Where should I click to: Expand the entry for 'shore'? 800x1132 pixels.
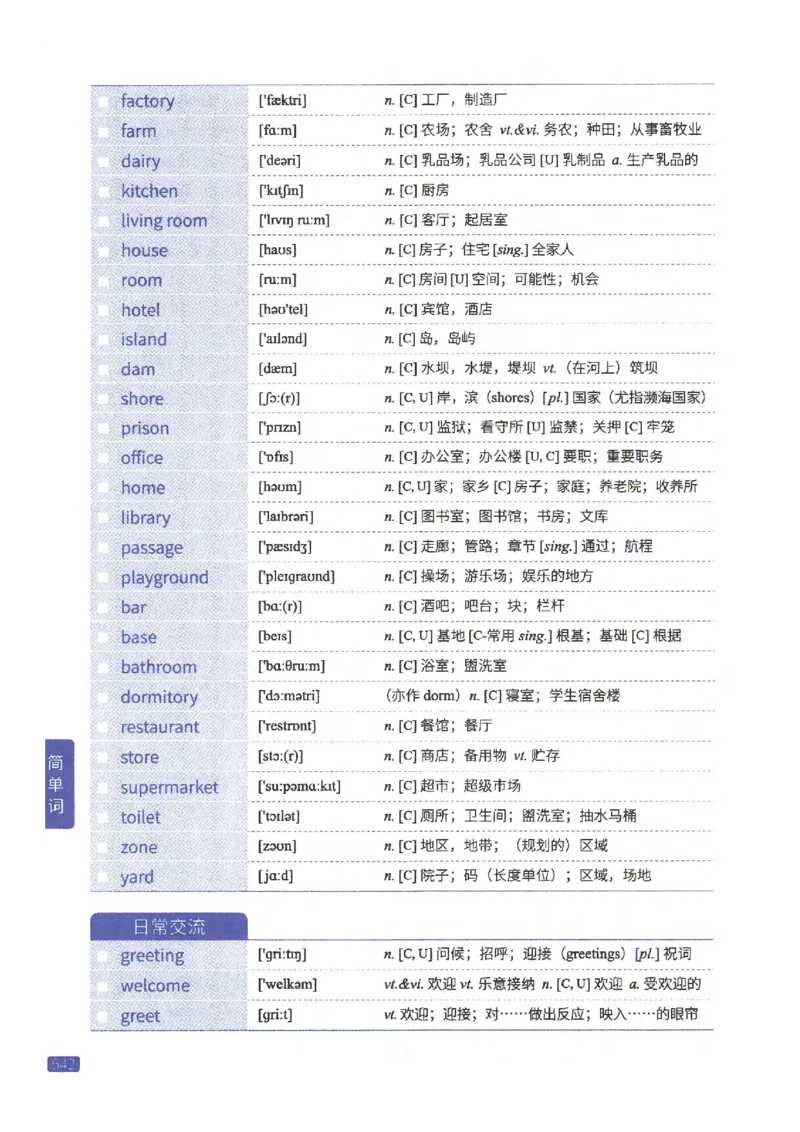click(x=140, y=399)
